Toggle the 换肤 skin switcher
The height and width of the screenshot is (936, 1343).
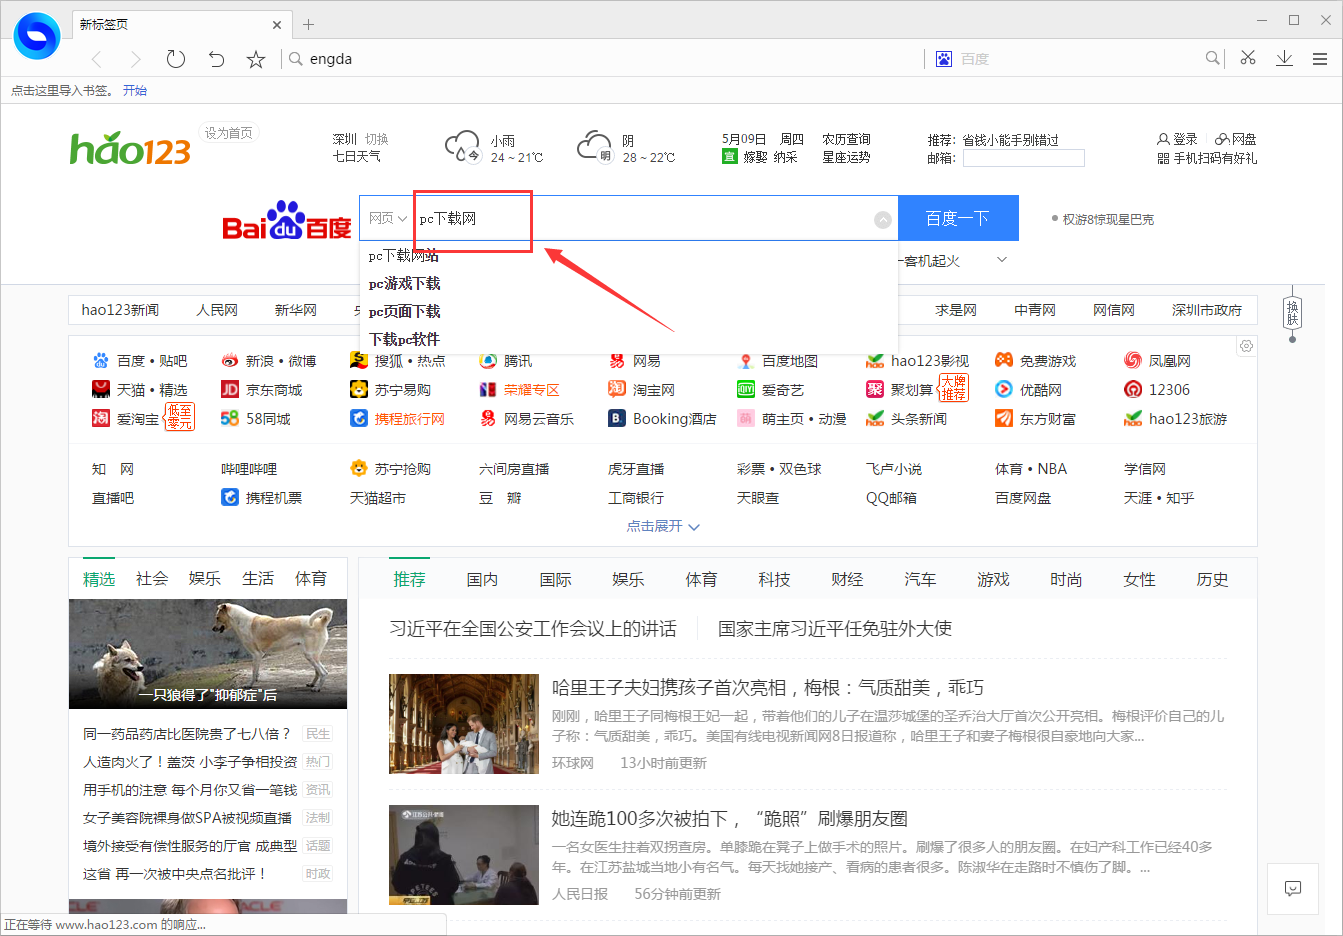point(1292,313)
